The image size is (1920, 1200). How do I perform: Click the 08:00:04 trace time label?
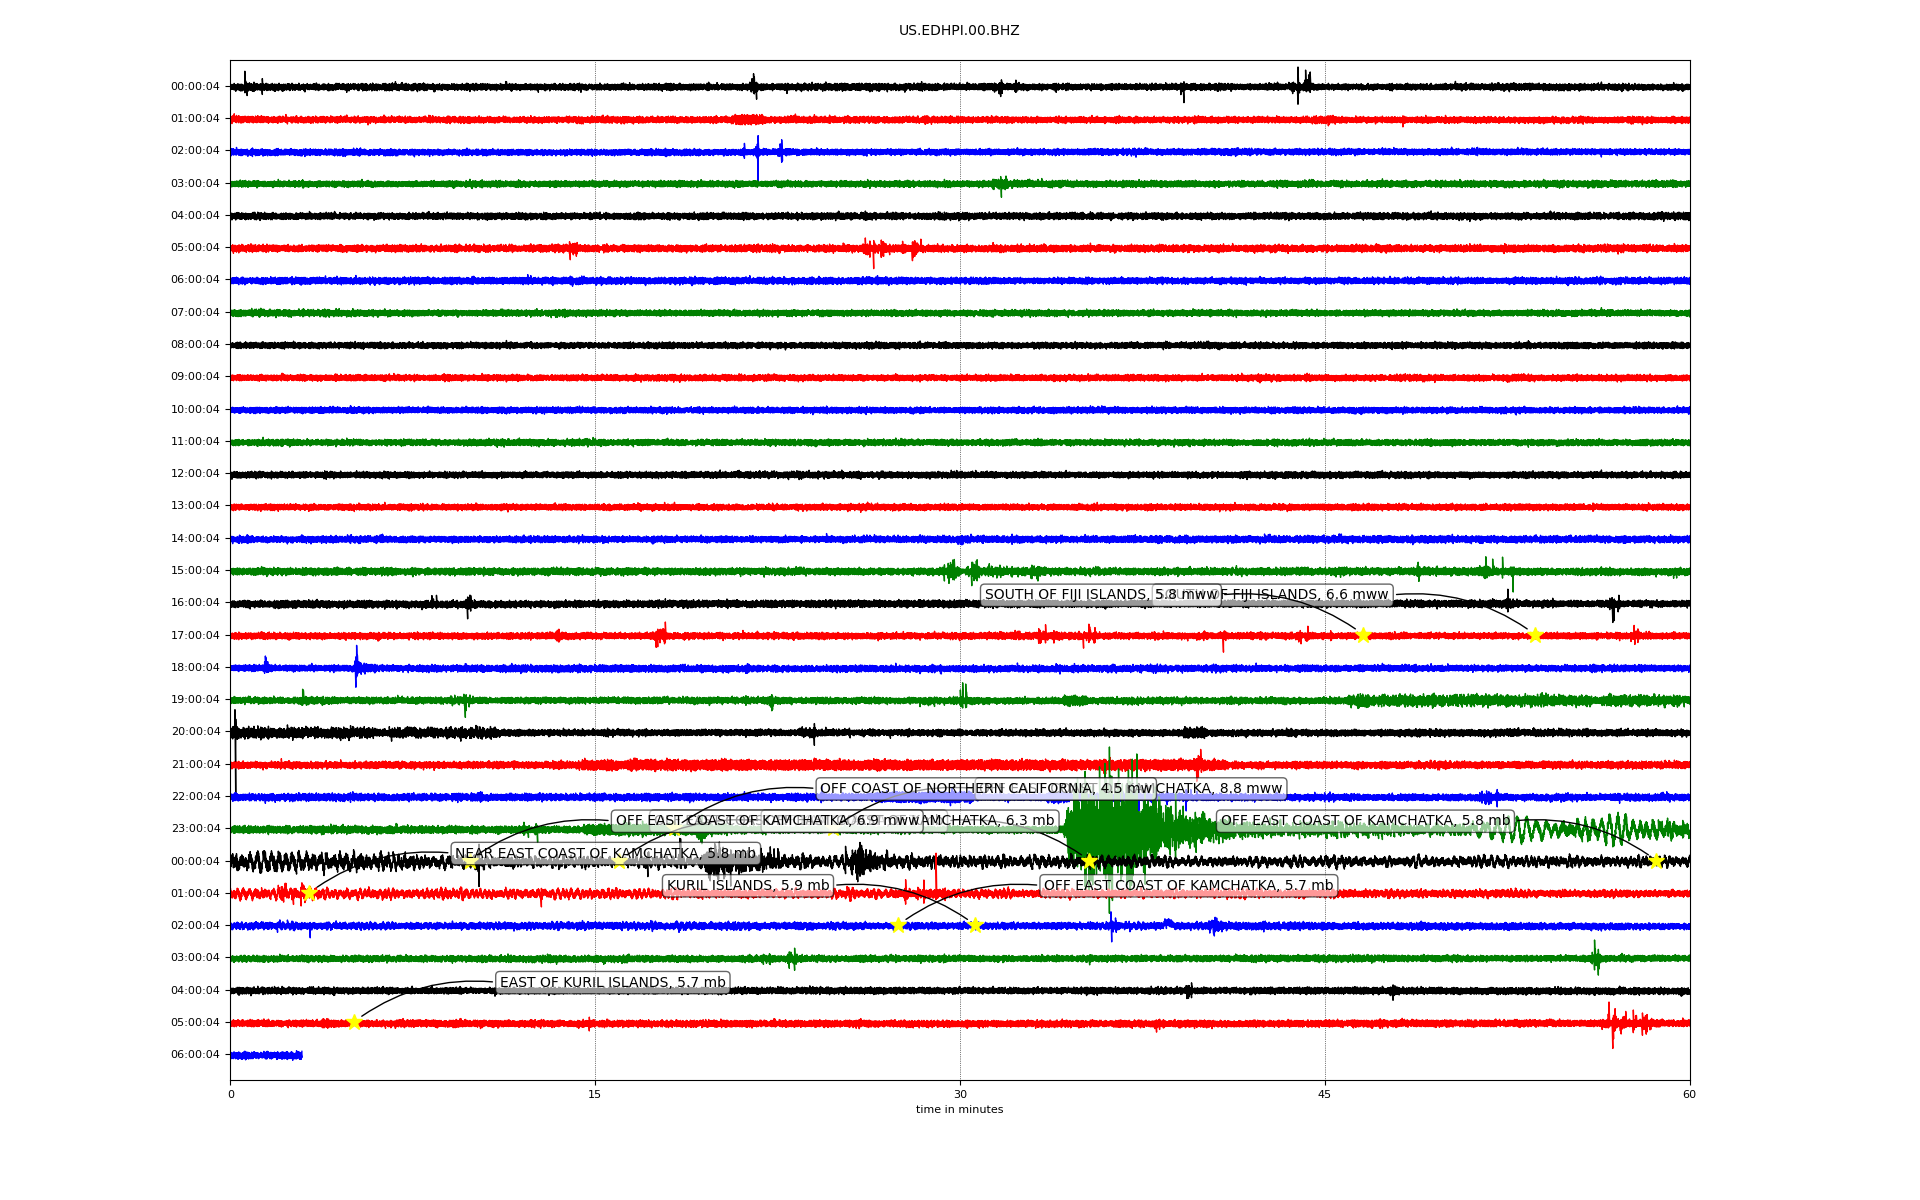195,345
